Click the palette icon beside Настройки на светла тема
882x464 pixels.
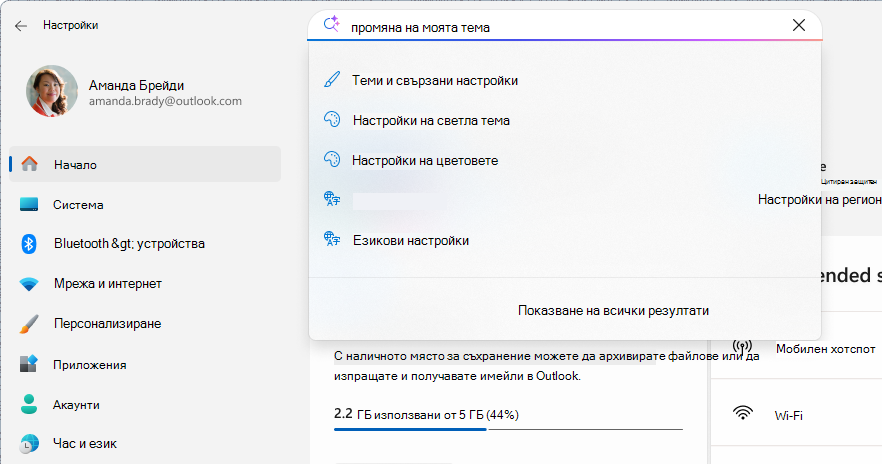click(x=332, y=119)
